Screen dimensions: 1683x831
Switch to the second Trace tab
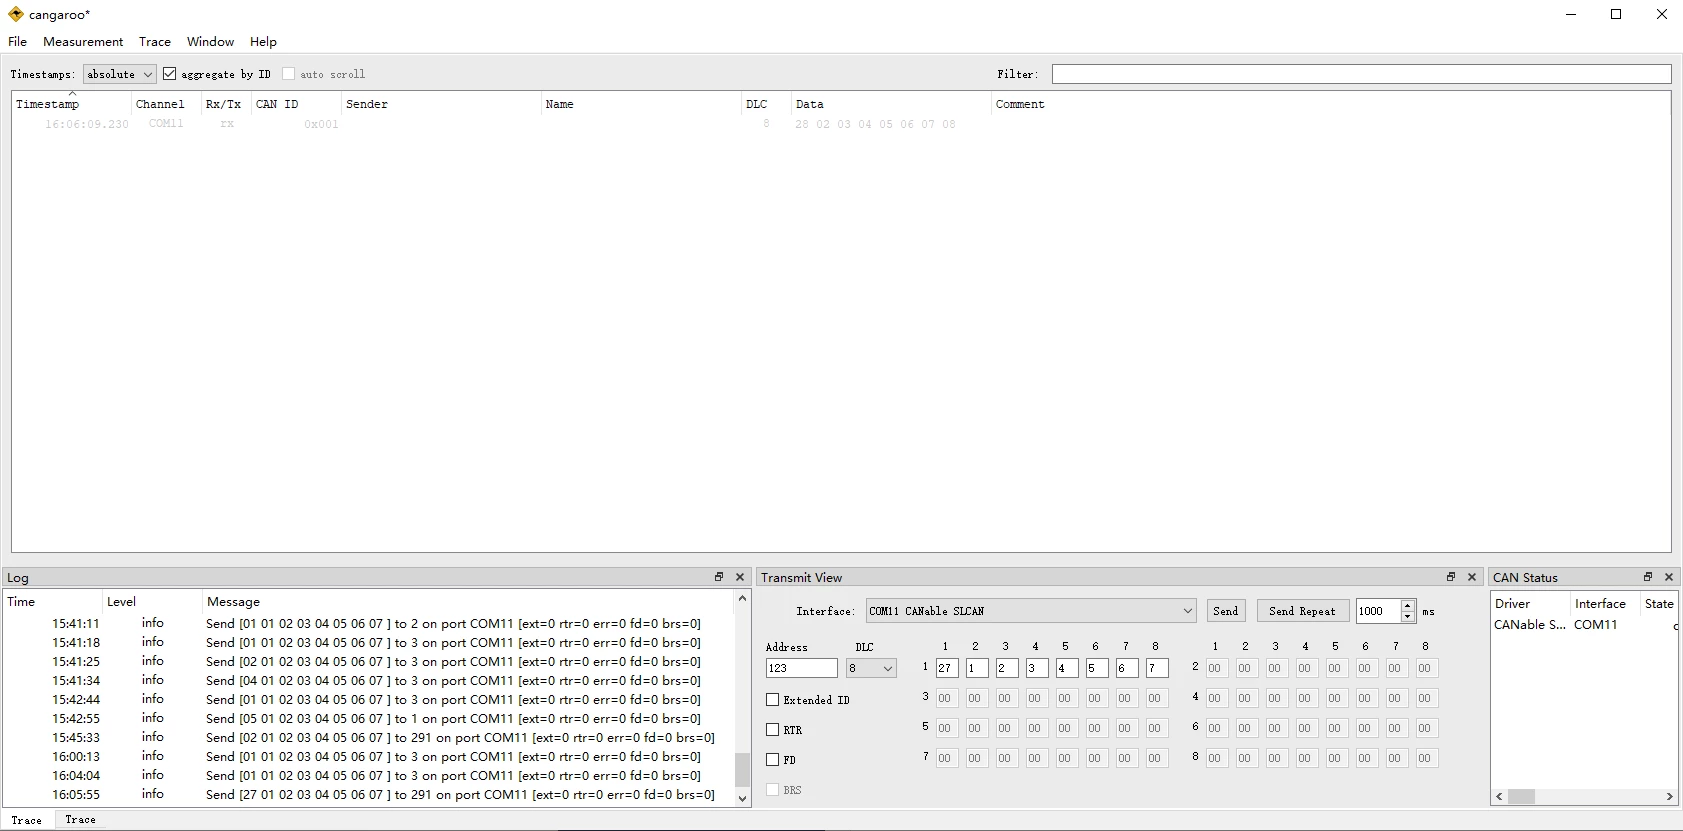click(80, 819)
